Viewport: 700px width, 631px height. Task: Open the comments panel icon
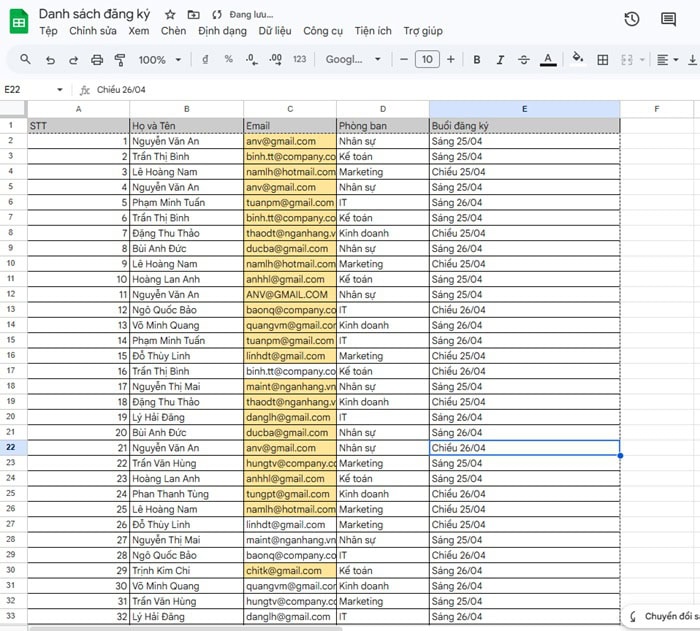668,19
